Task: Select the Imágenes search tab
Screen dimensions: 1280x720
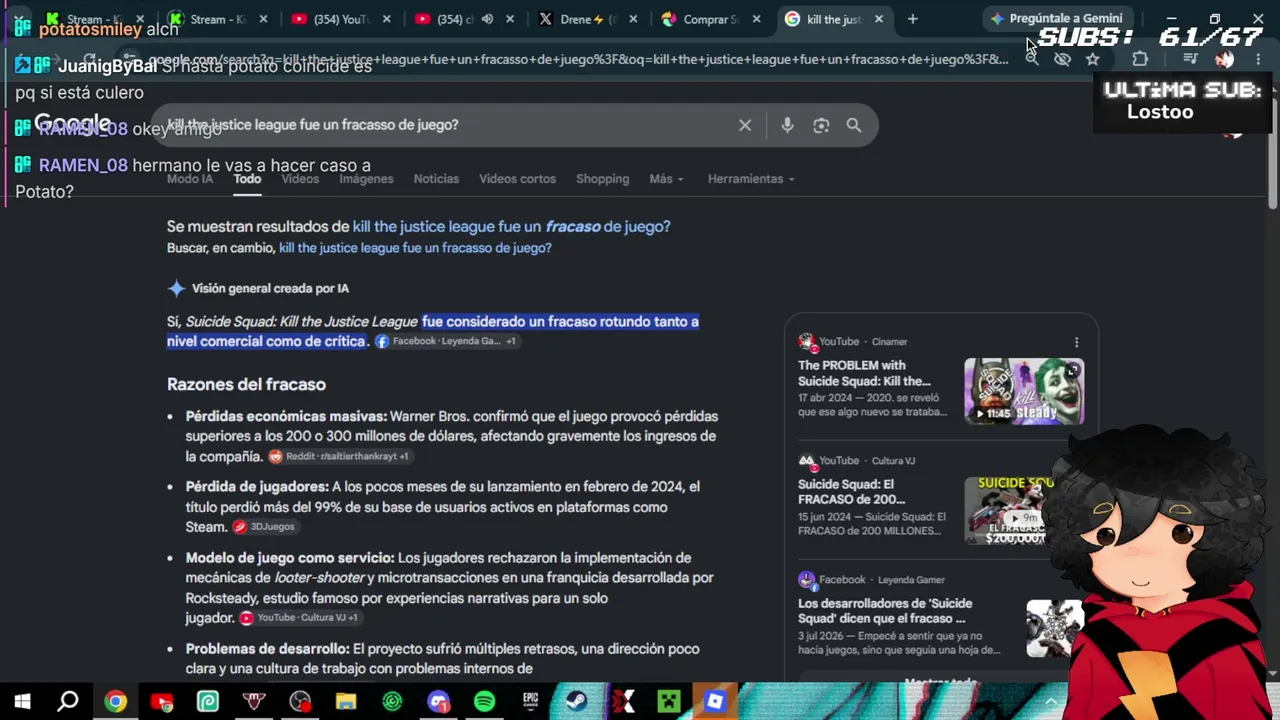Action: click(366, 179)
